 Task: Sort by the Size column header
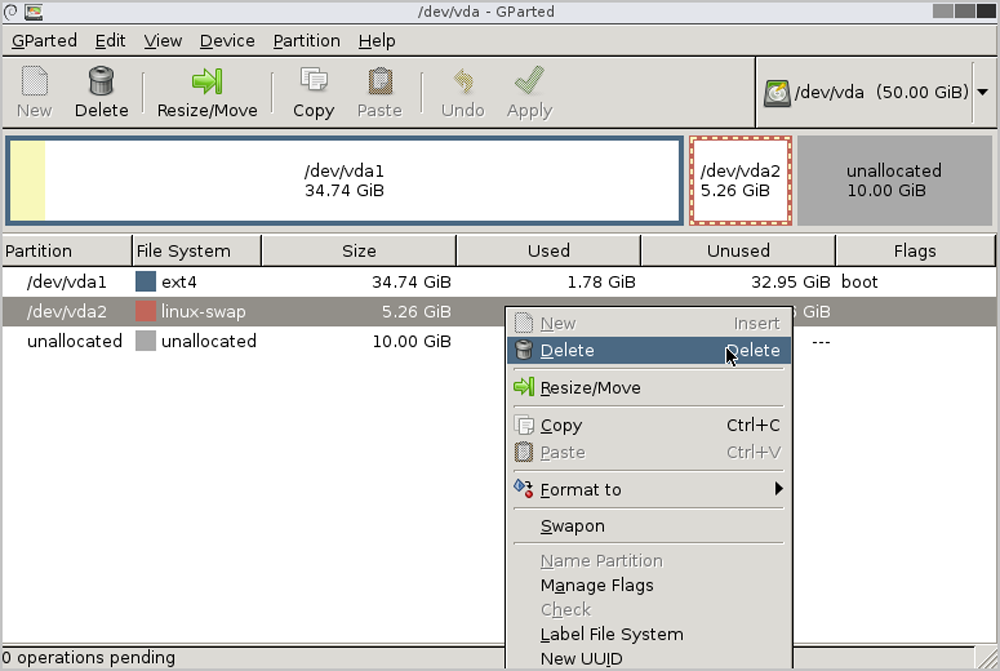click(358, 251)
